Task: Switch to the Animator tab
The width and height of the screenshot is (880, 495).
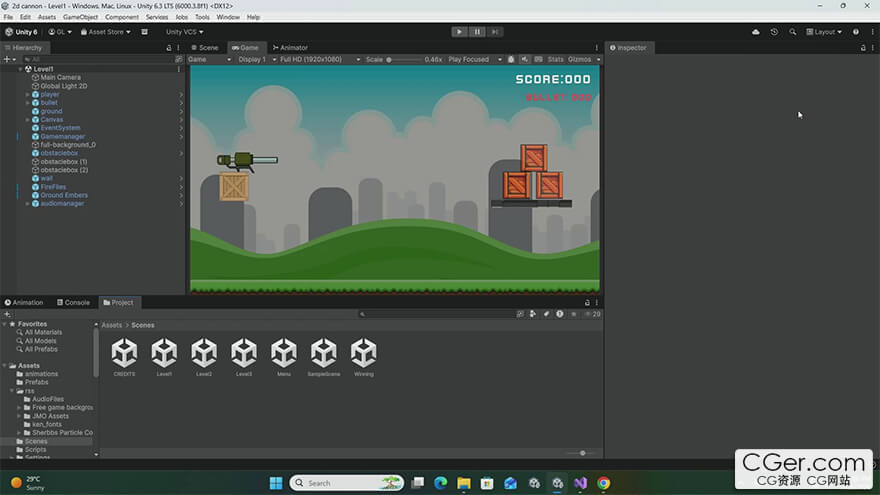Action: pyautogui.click(x=290, y=48)
